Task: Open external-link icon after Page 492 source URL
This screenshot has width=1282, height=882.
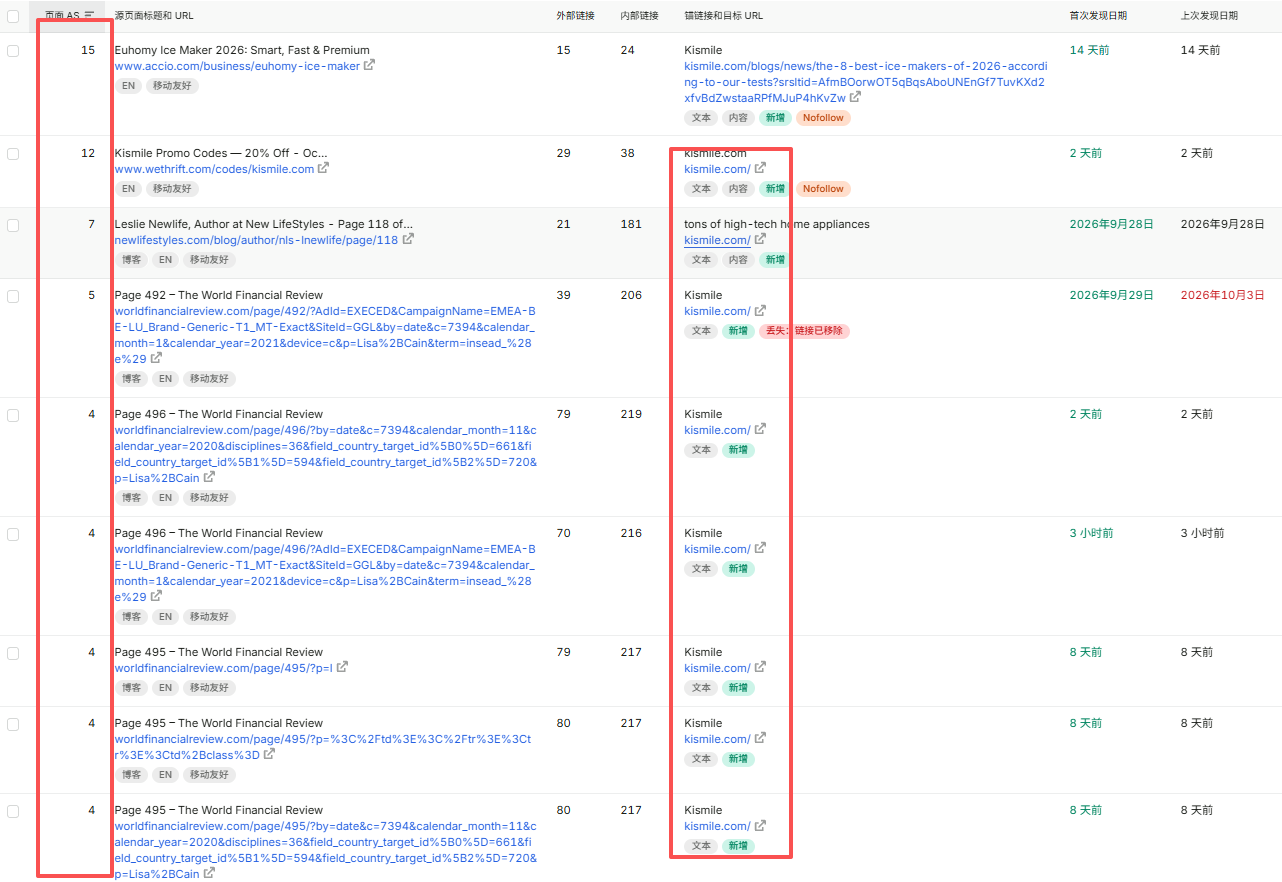Action: coord(156,358)
